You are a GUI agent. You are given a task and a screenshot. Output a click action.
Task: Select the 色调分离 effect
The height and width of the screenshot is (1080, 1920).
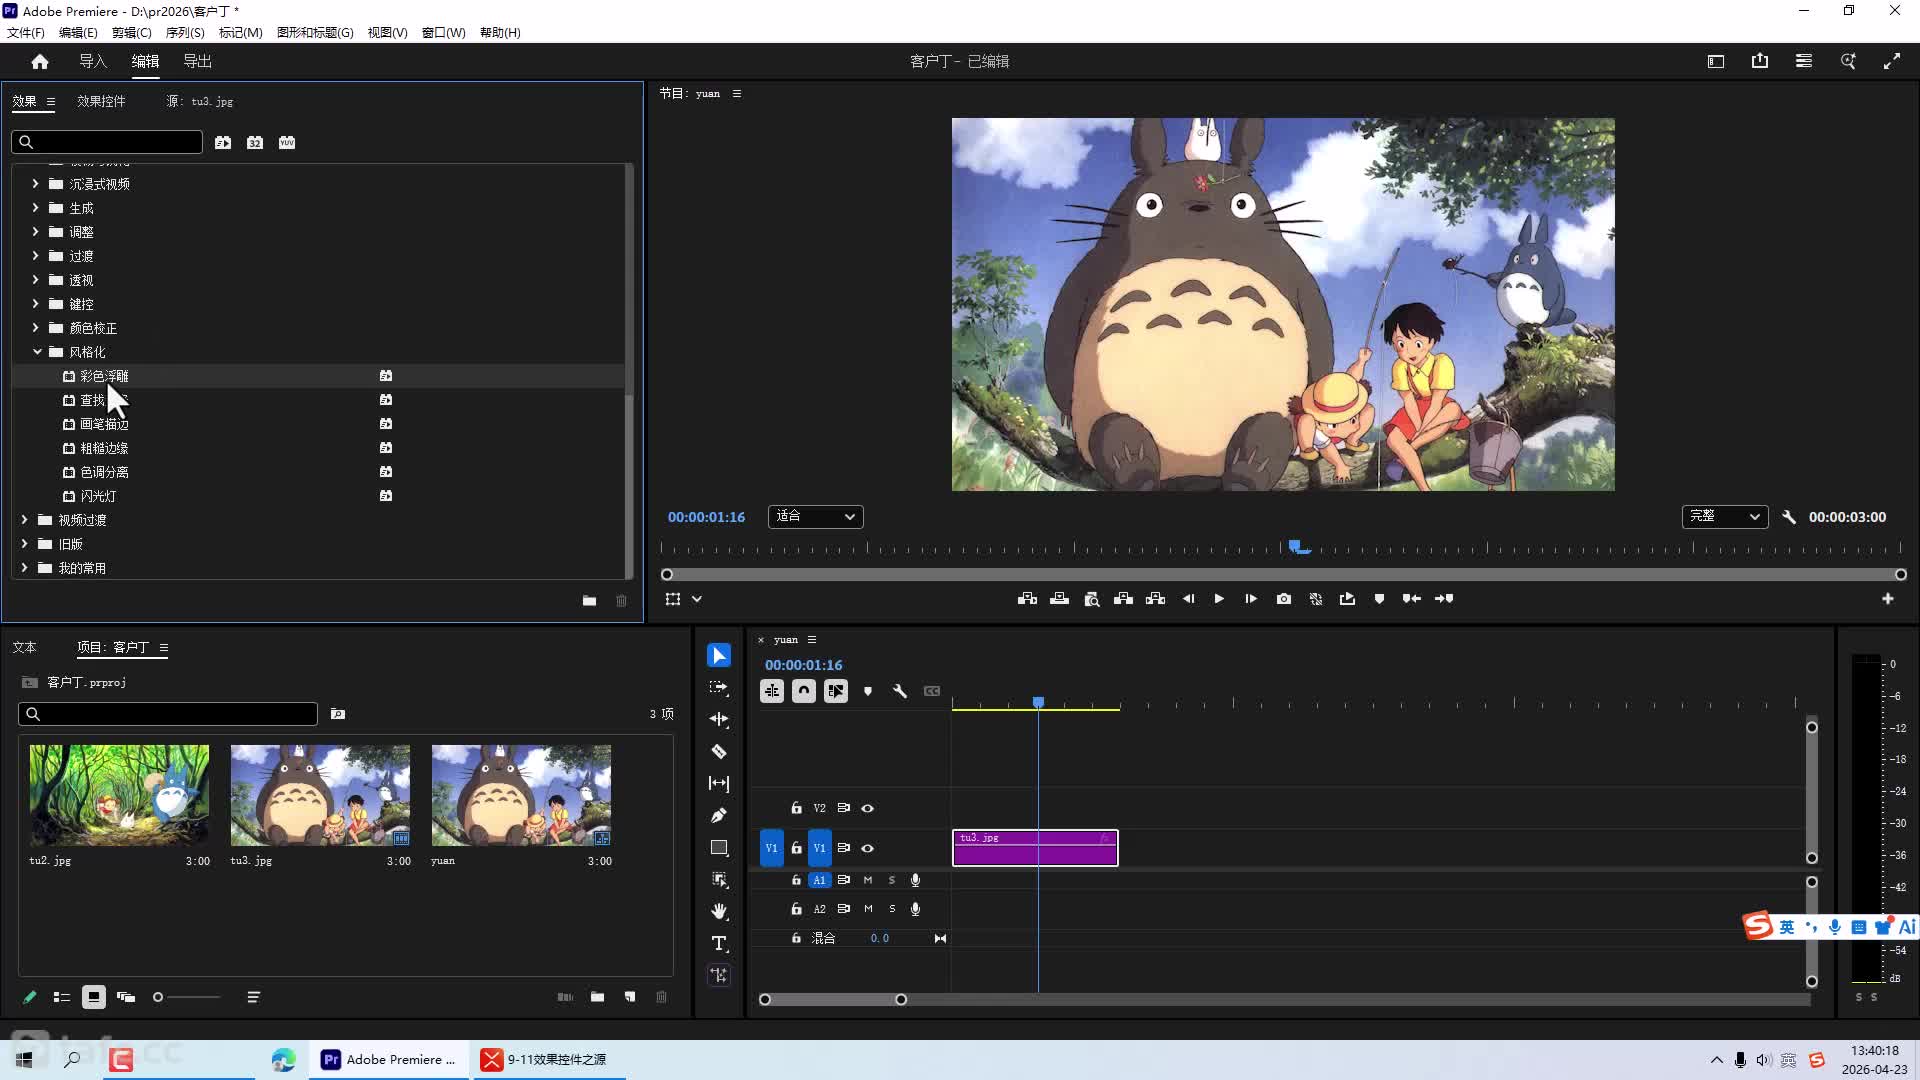tap(104, 472)
